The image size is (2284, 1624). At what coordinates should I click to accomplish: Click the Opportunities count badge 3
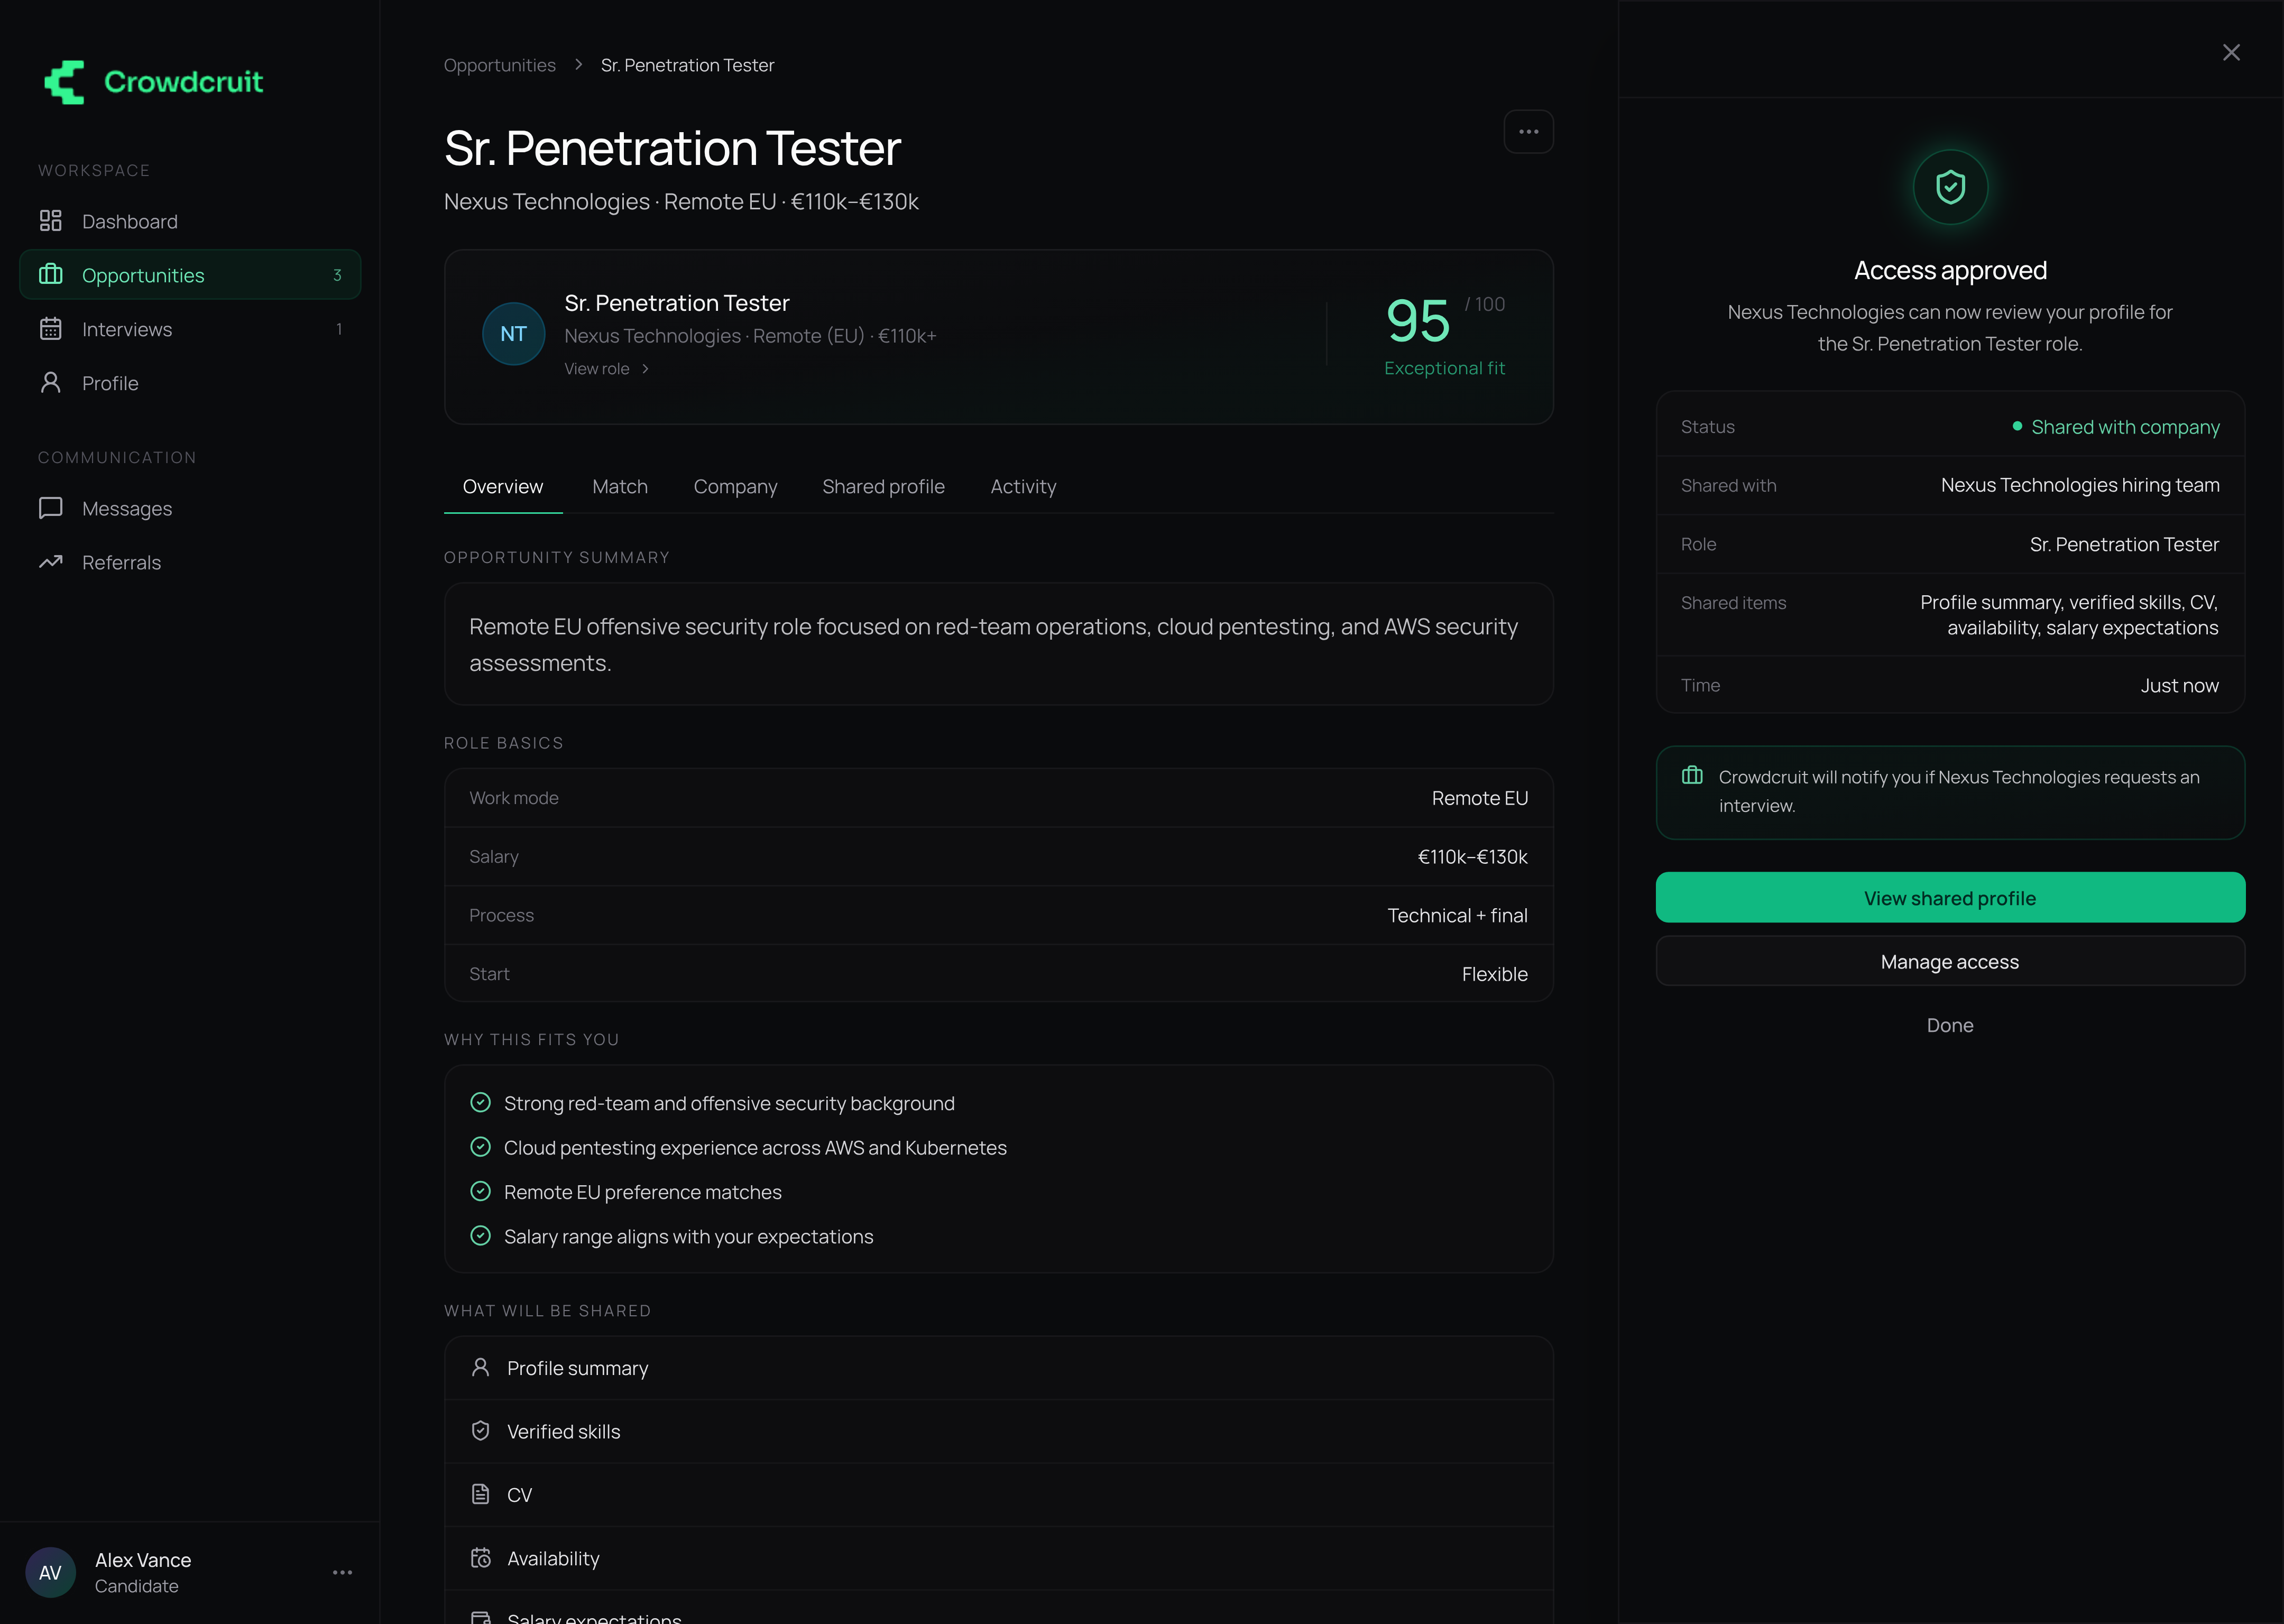tap(337, 275)
